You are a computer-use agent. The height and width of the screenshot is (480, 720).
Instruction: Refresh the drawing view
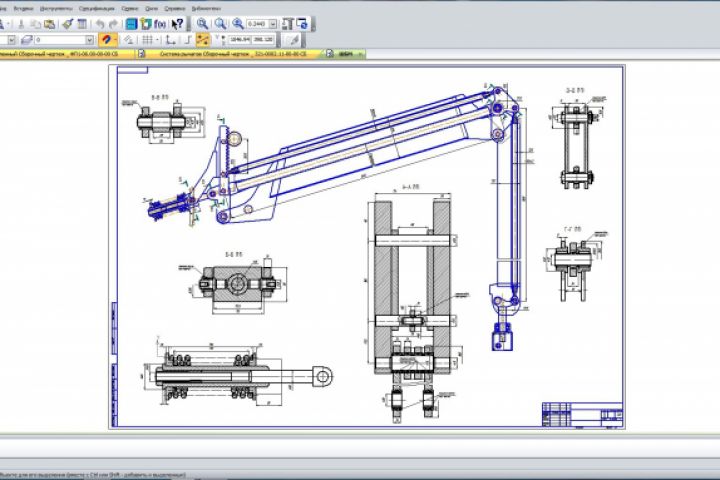coord(302,24)
